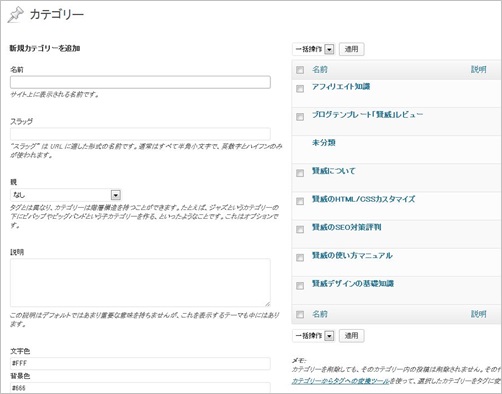
Task: Tick the select-all checkbox in the top header row
Action: (300, 70)
